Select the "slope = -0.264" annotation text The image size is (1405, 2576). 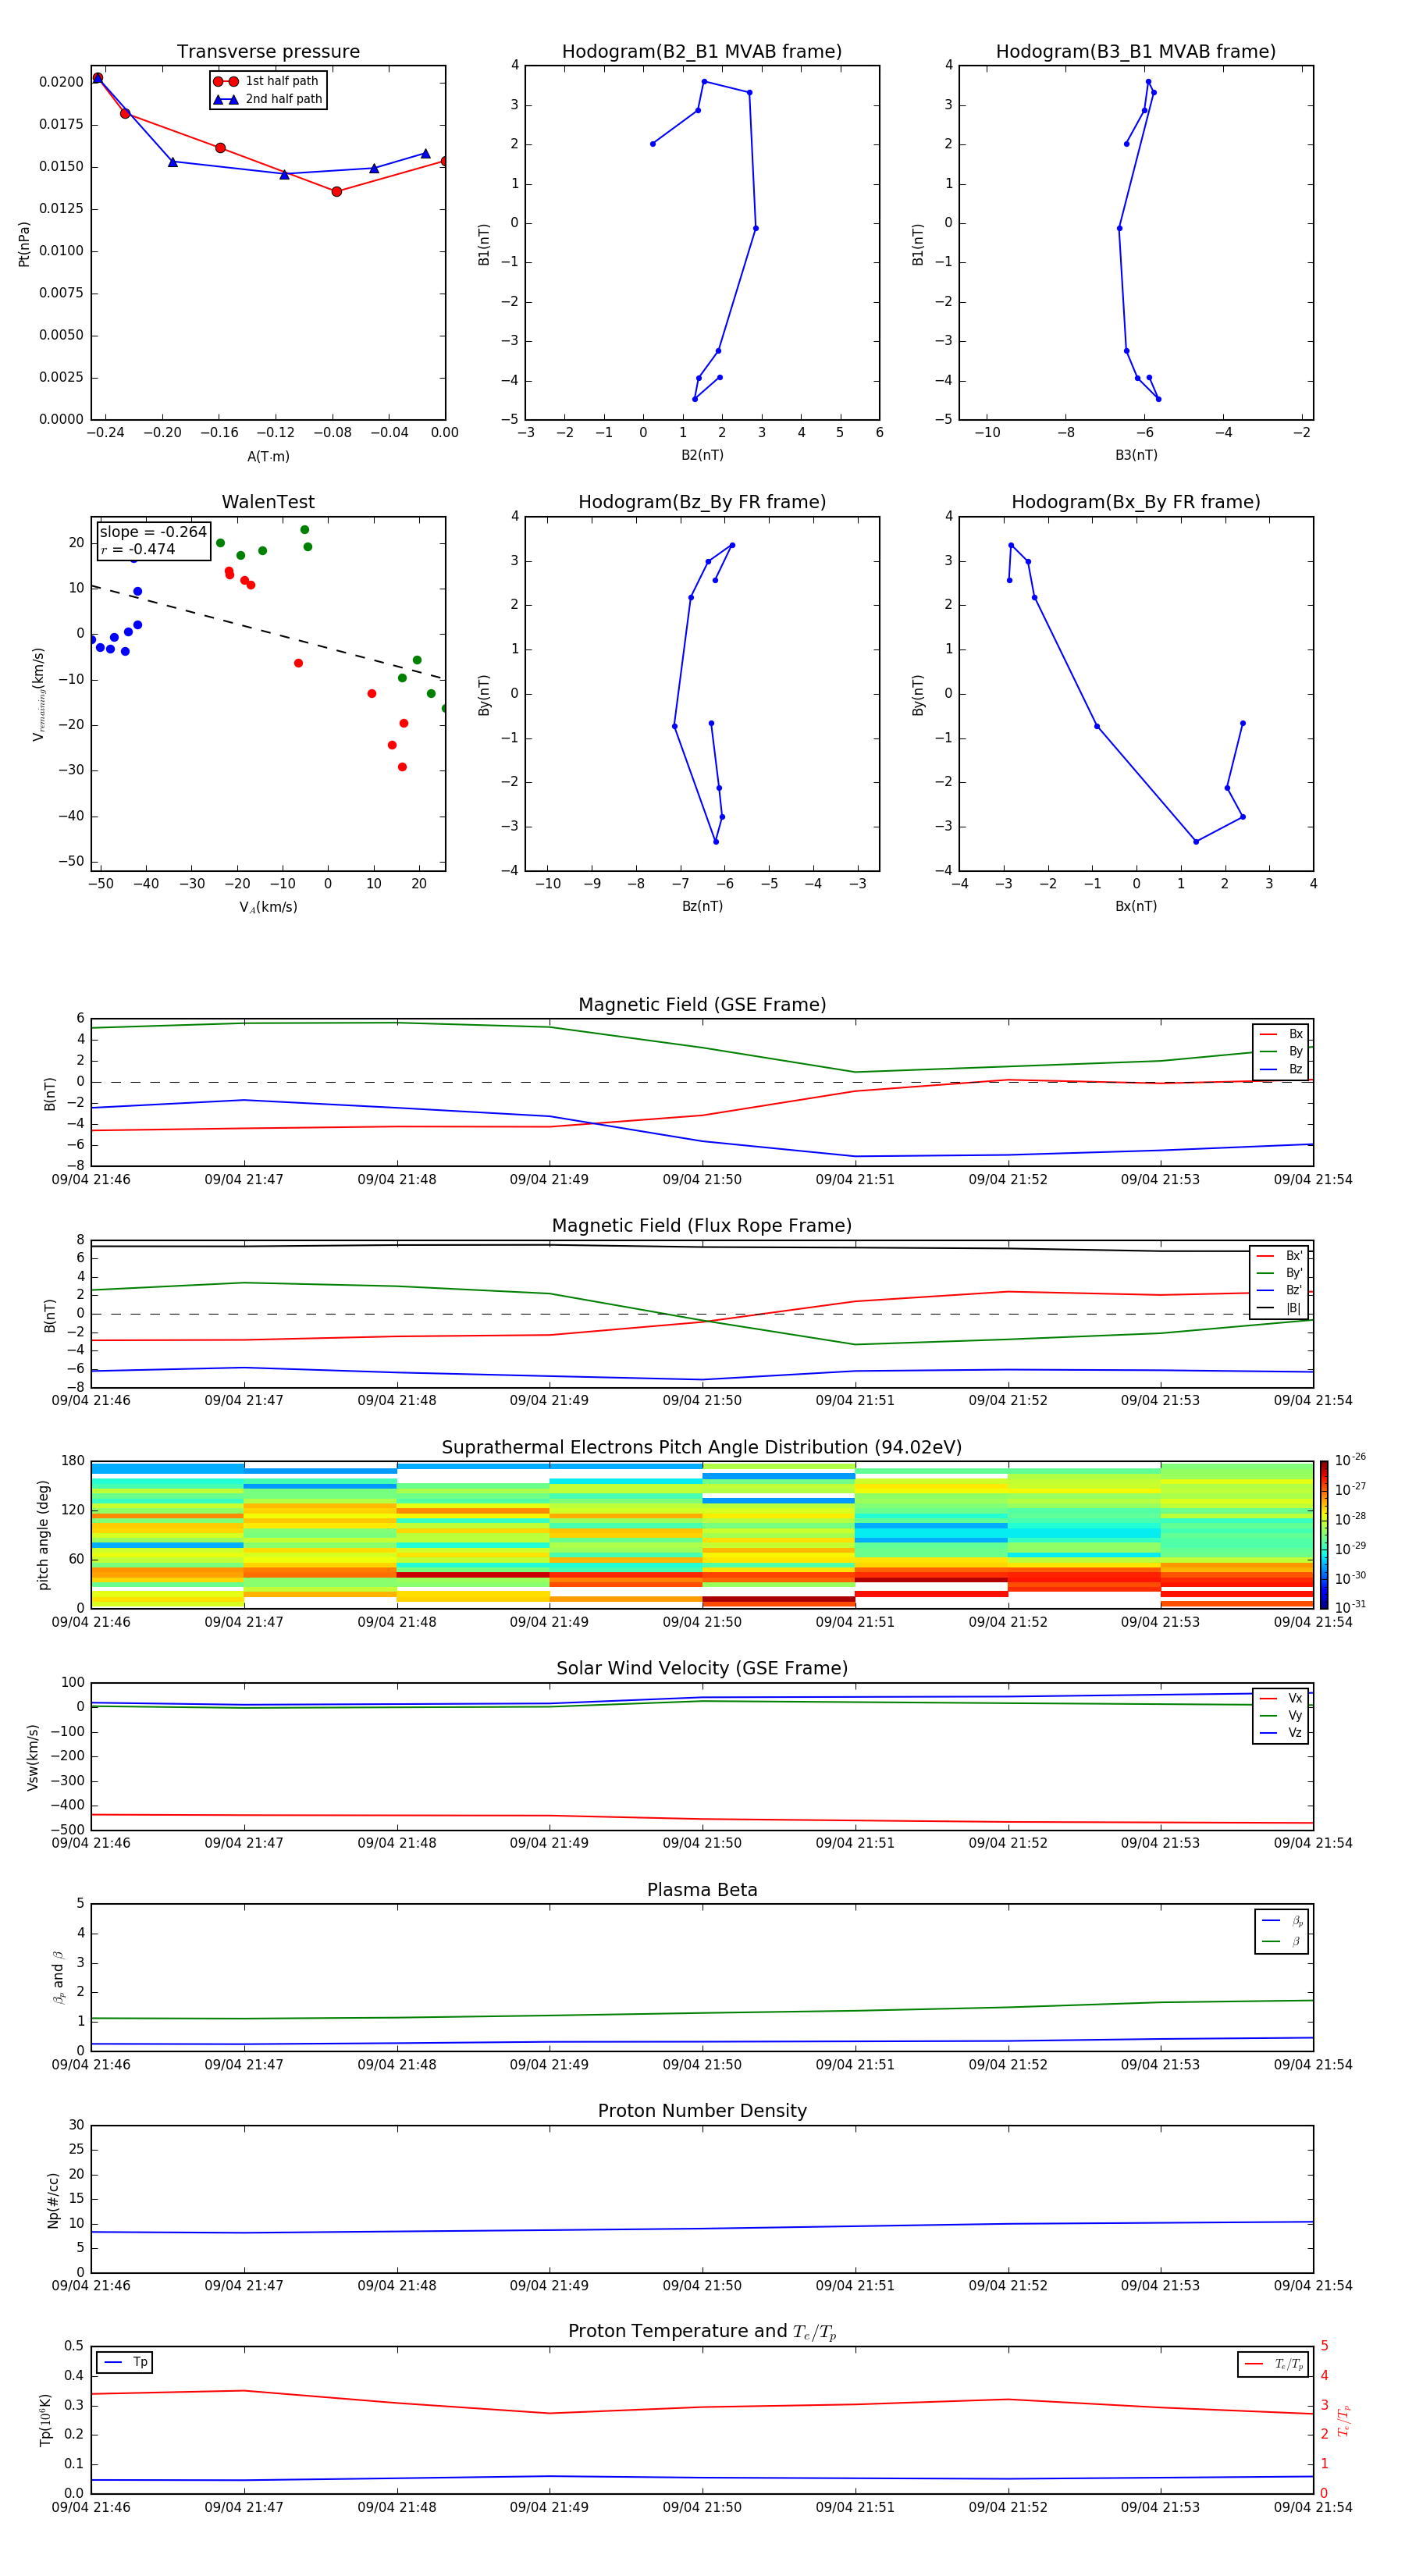click(153, 532)
